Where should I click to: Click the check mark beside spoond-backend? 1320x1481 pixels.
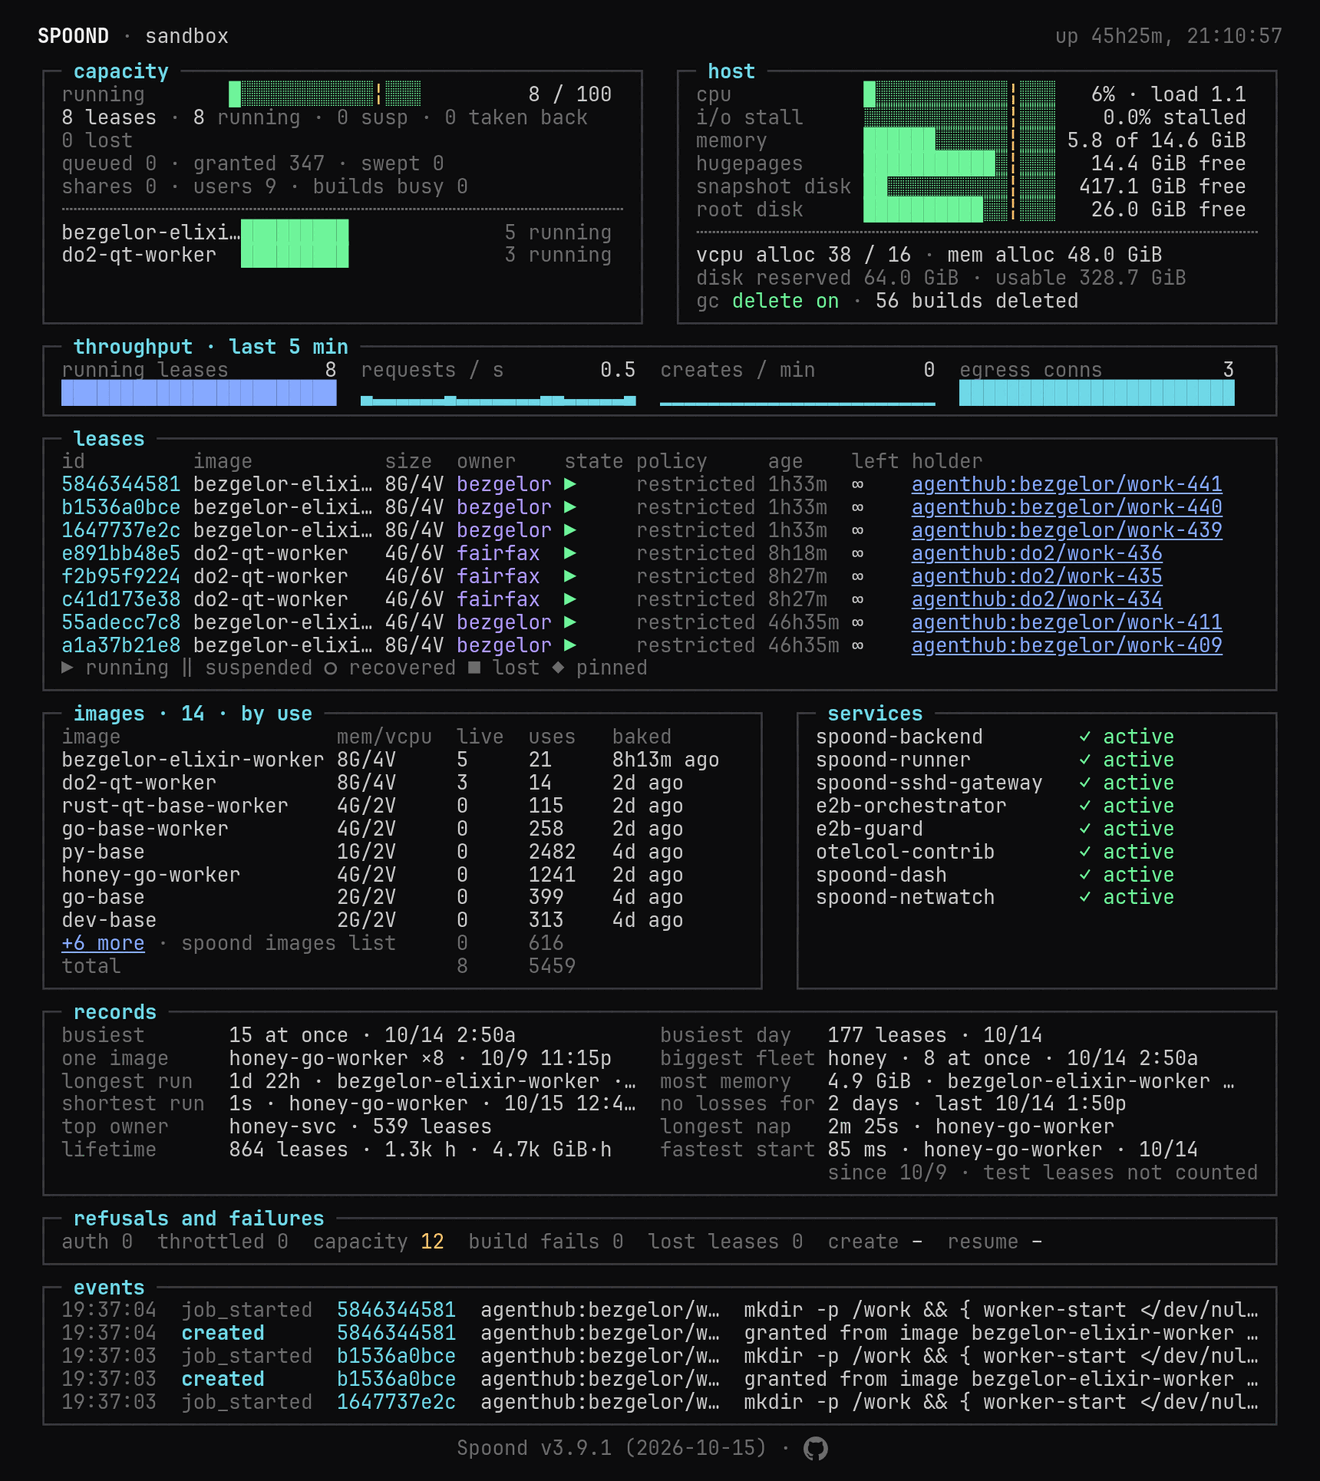click(x=1085, y=737)
